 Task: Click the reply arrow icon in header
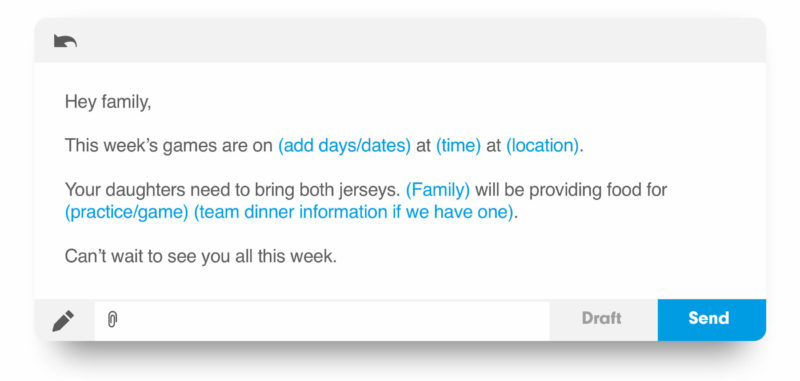(65, 41)
